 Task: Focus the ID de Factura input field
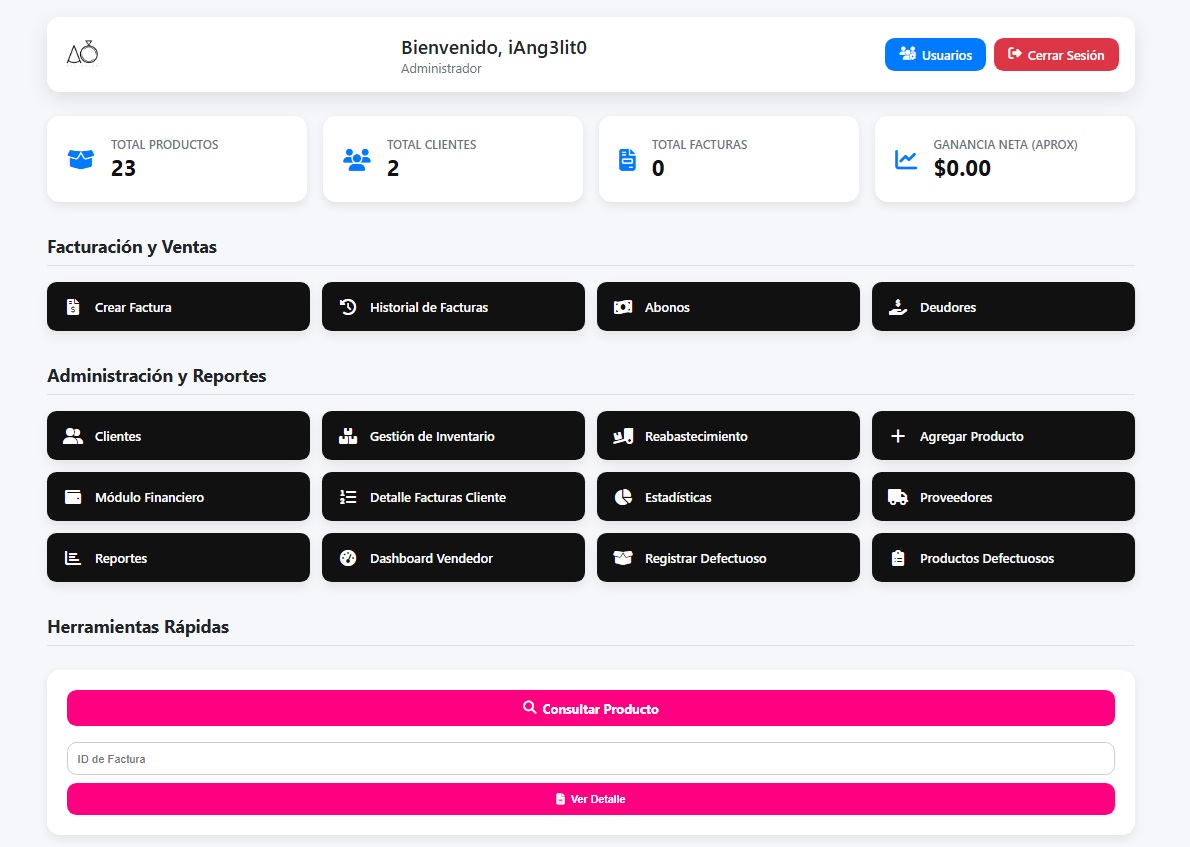tap(590, 759)
